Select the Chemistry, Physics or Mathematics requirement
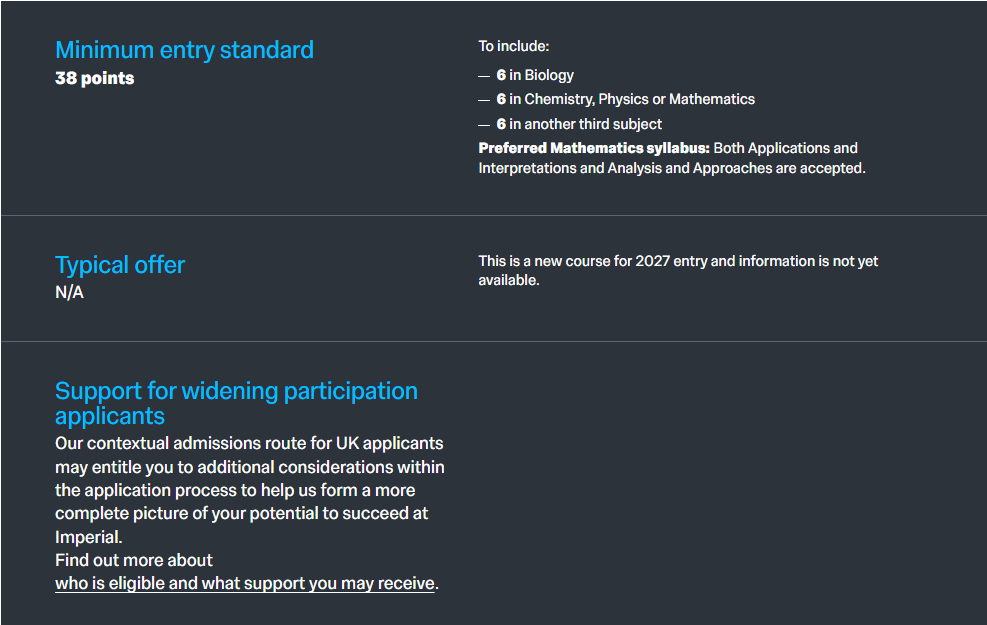Viewport: 987px width, 625px height. [x=625, y=99]
